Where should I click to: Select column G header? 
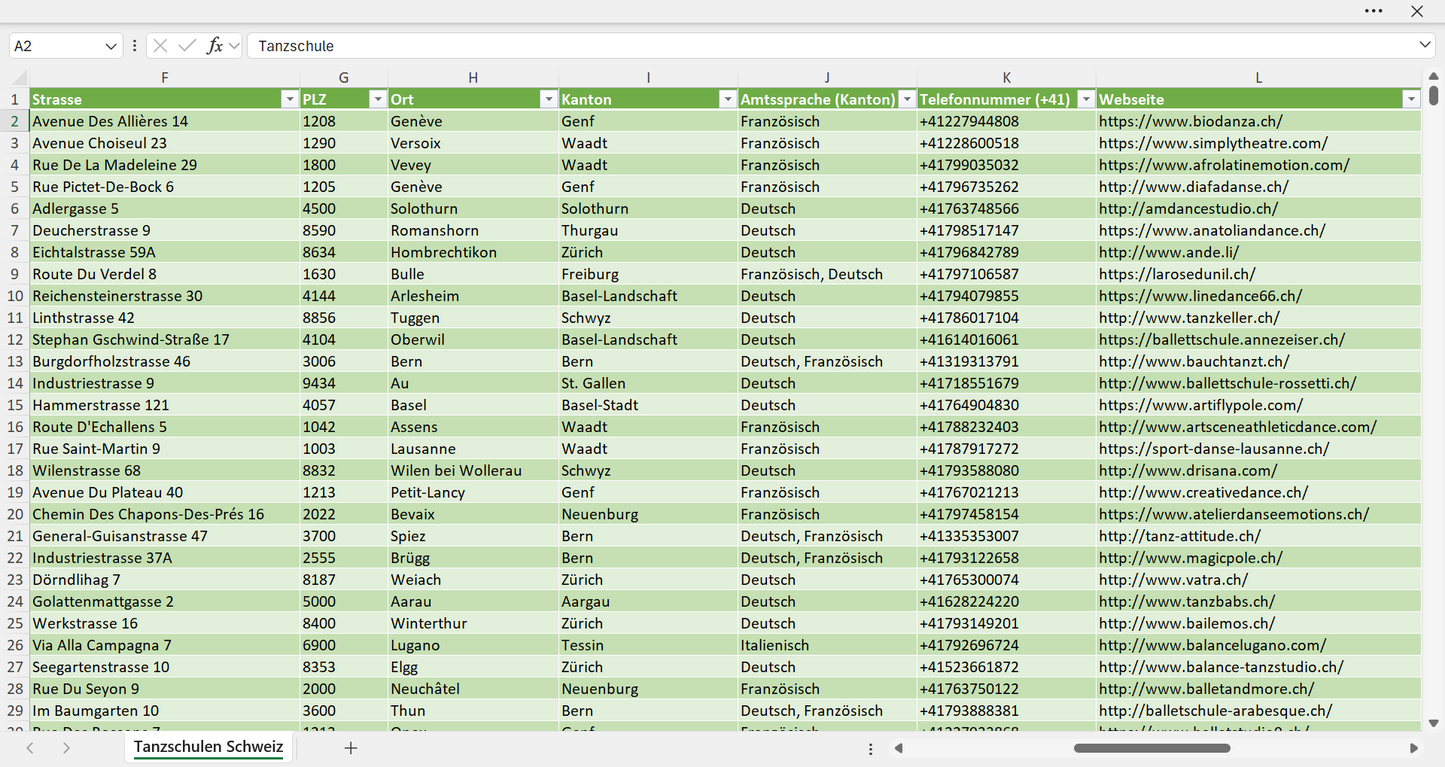tap(344, 78)
